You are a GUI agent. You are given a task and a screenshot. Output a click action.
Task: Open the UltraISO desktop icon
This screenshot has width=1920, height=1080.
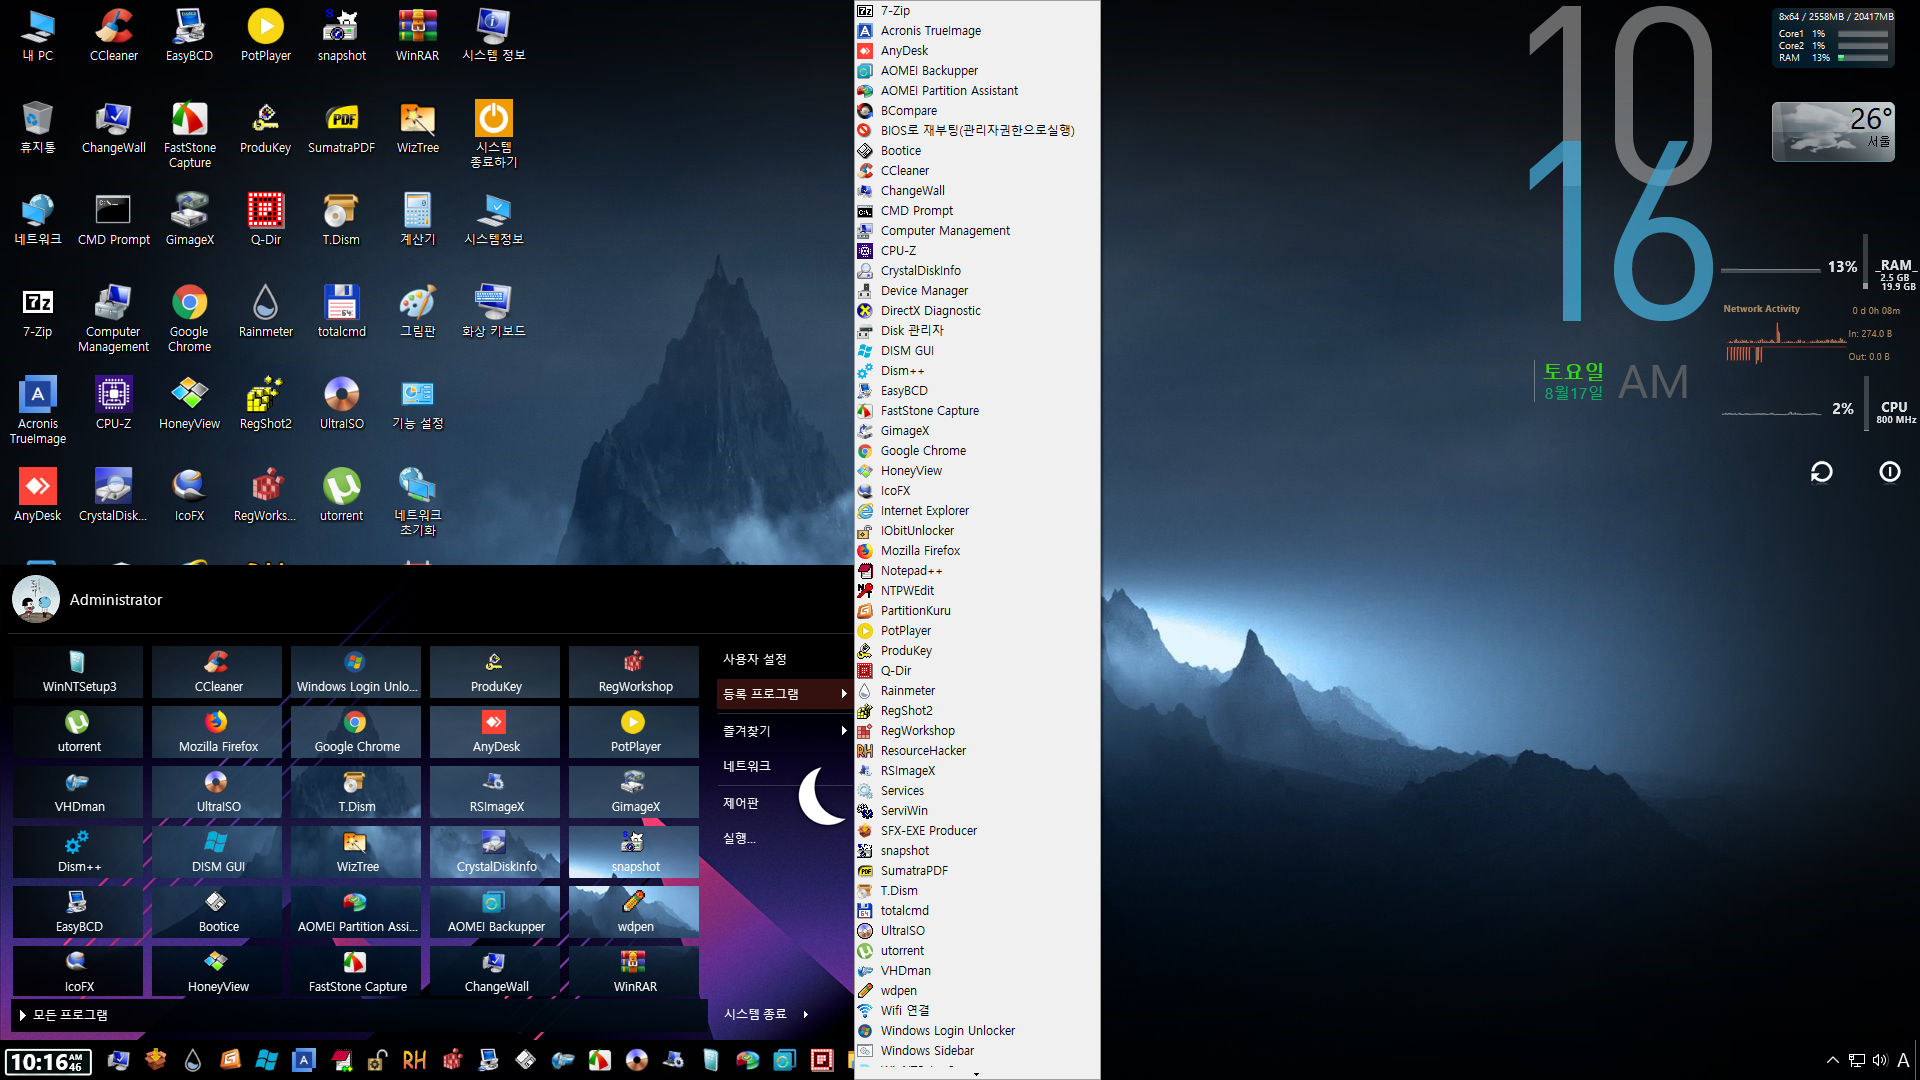tap(341, 403)
